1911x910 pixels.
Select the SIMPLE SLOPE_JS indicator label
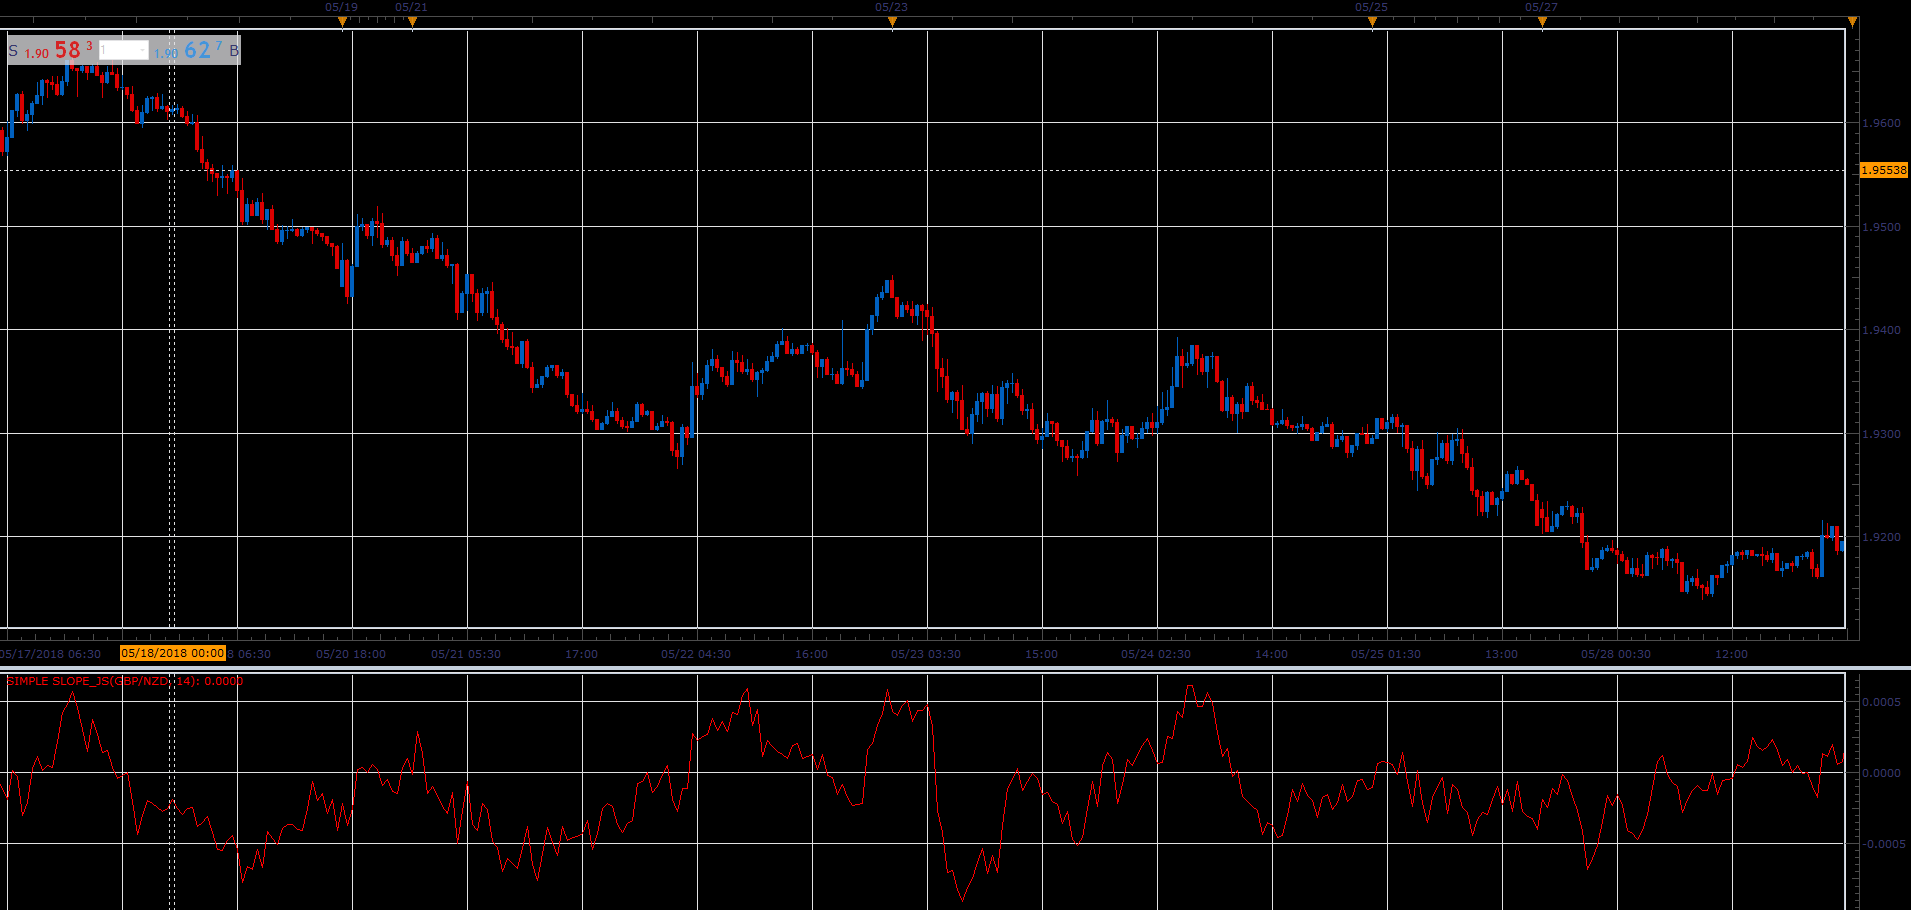125,681
